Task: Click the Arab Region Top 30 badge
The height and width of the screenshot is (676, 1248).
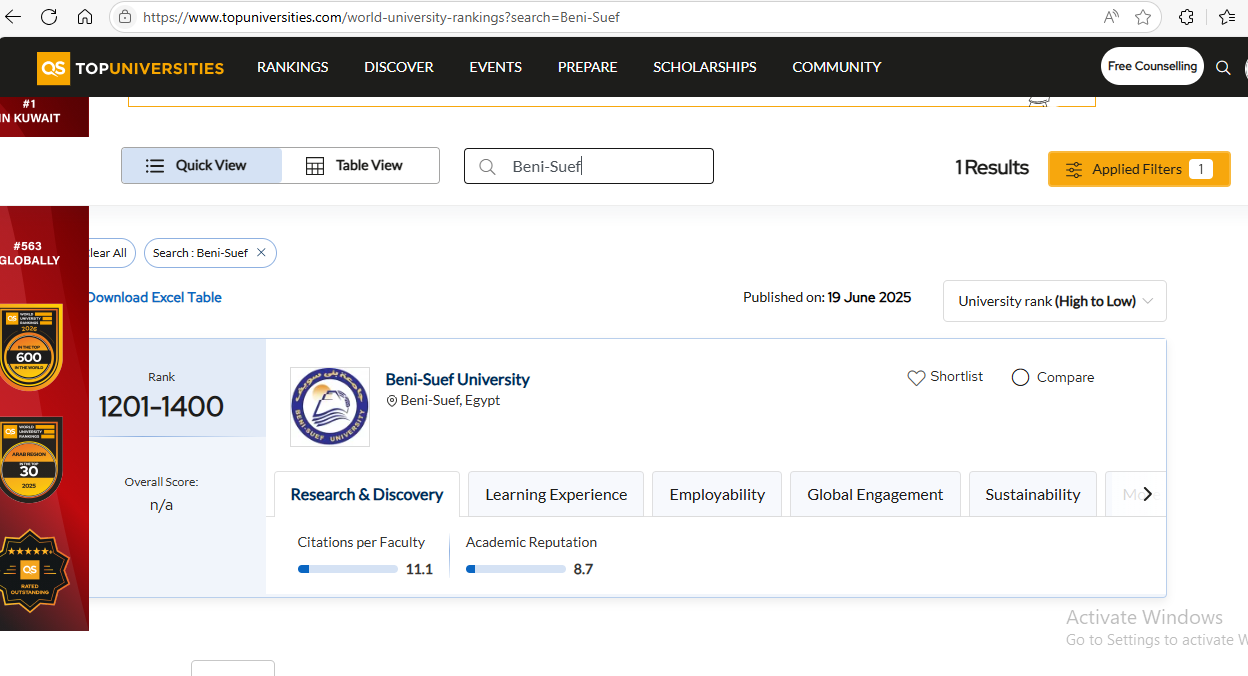Action: pyautogui.click(x=30, y=459)
